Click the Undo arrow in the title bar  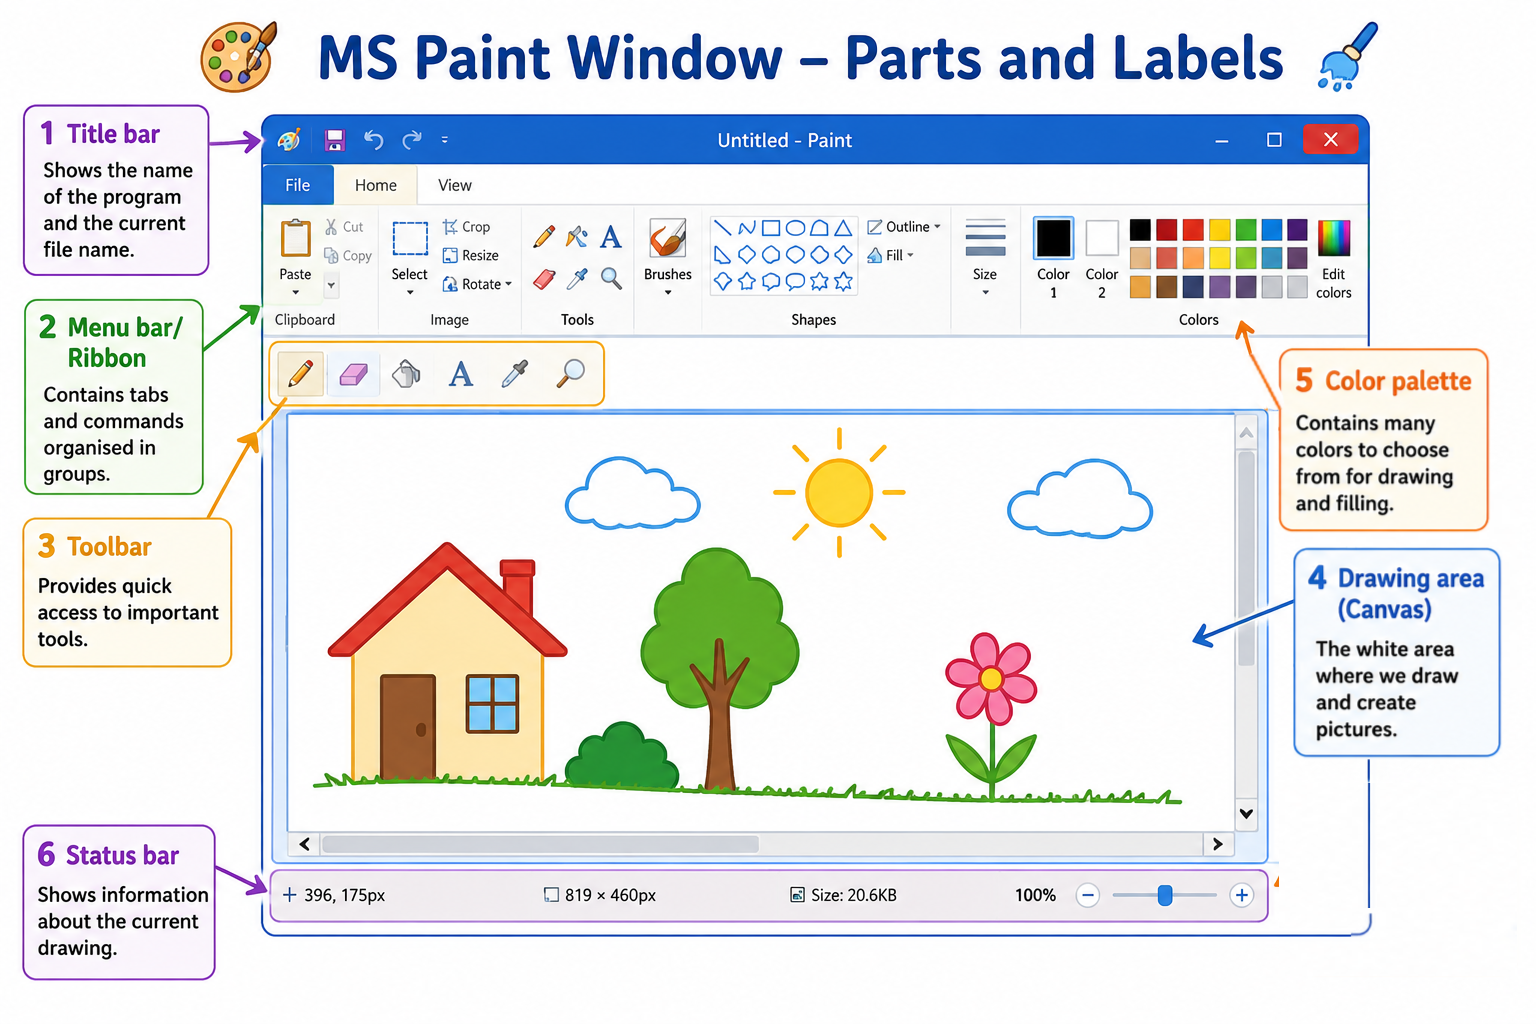click(x=373, y=140)
